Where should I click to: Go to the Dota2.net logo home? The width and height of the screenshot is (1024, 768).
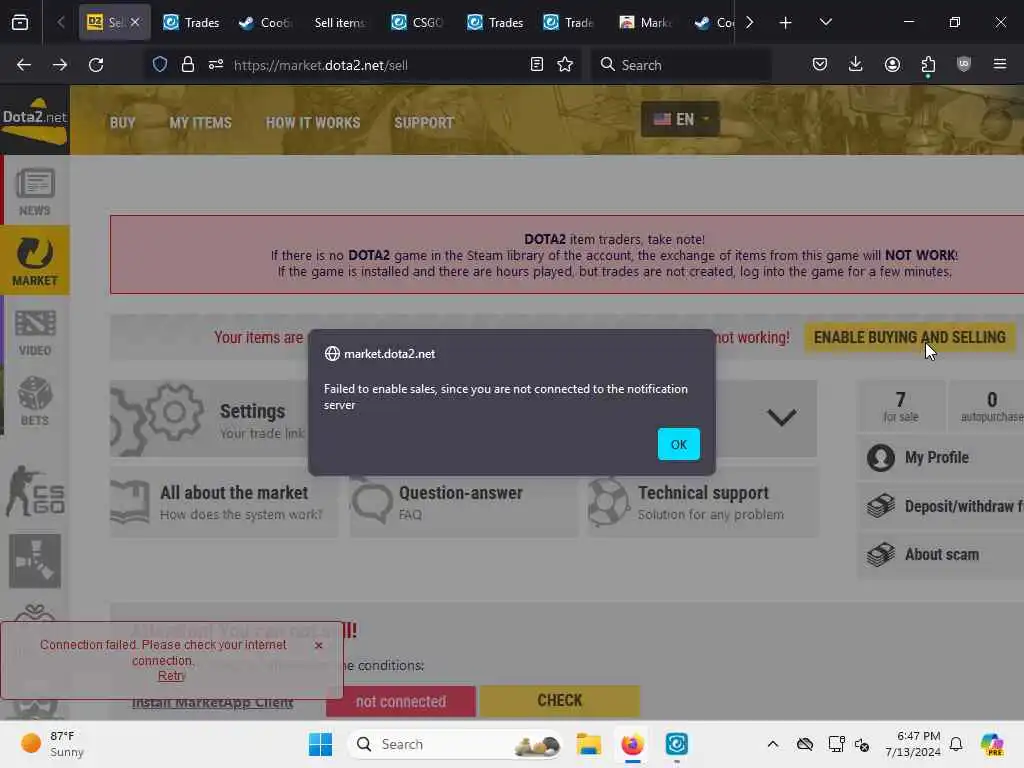pos(35,120)
